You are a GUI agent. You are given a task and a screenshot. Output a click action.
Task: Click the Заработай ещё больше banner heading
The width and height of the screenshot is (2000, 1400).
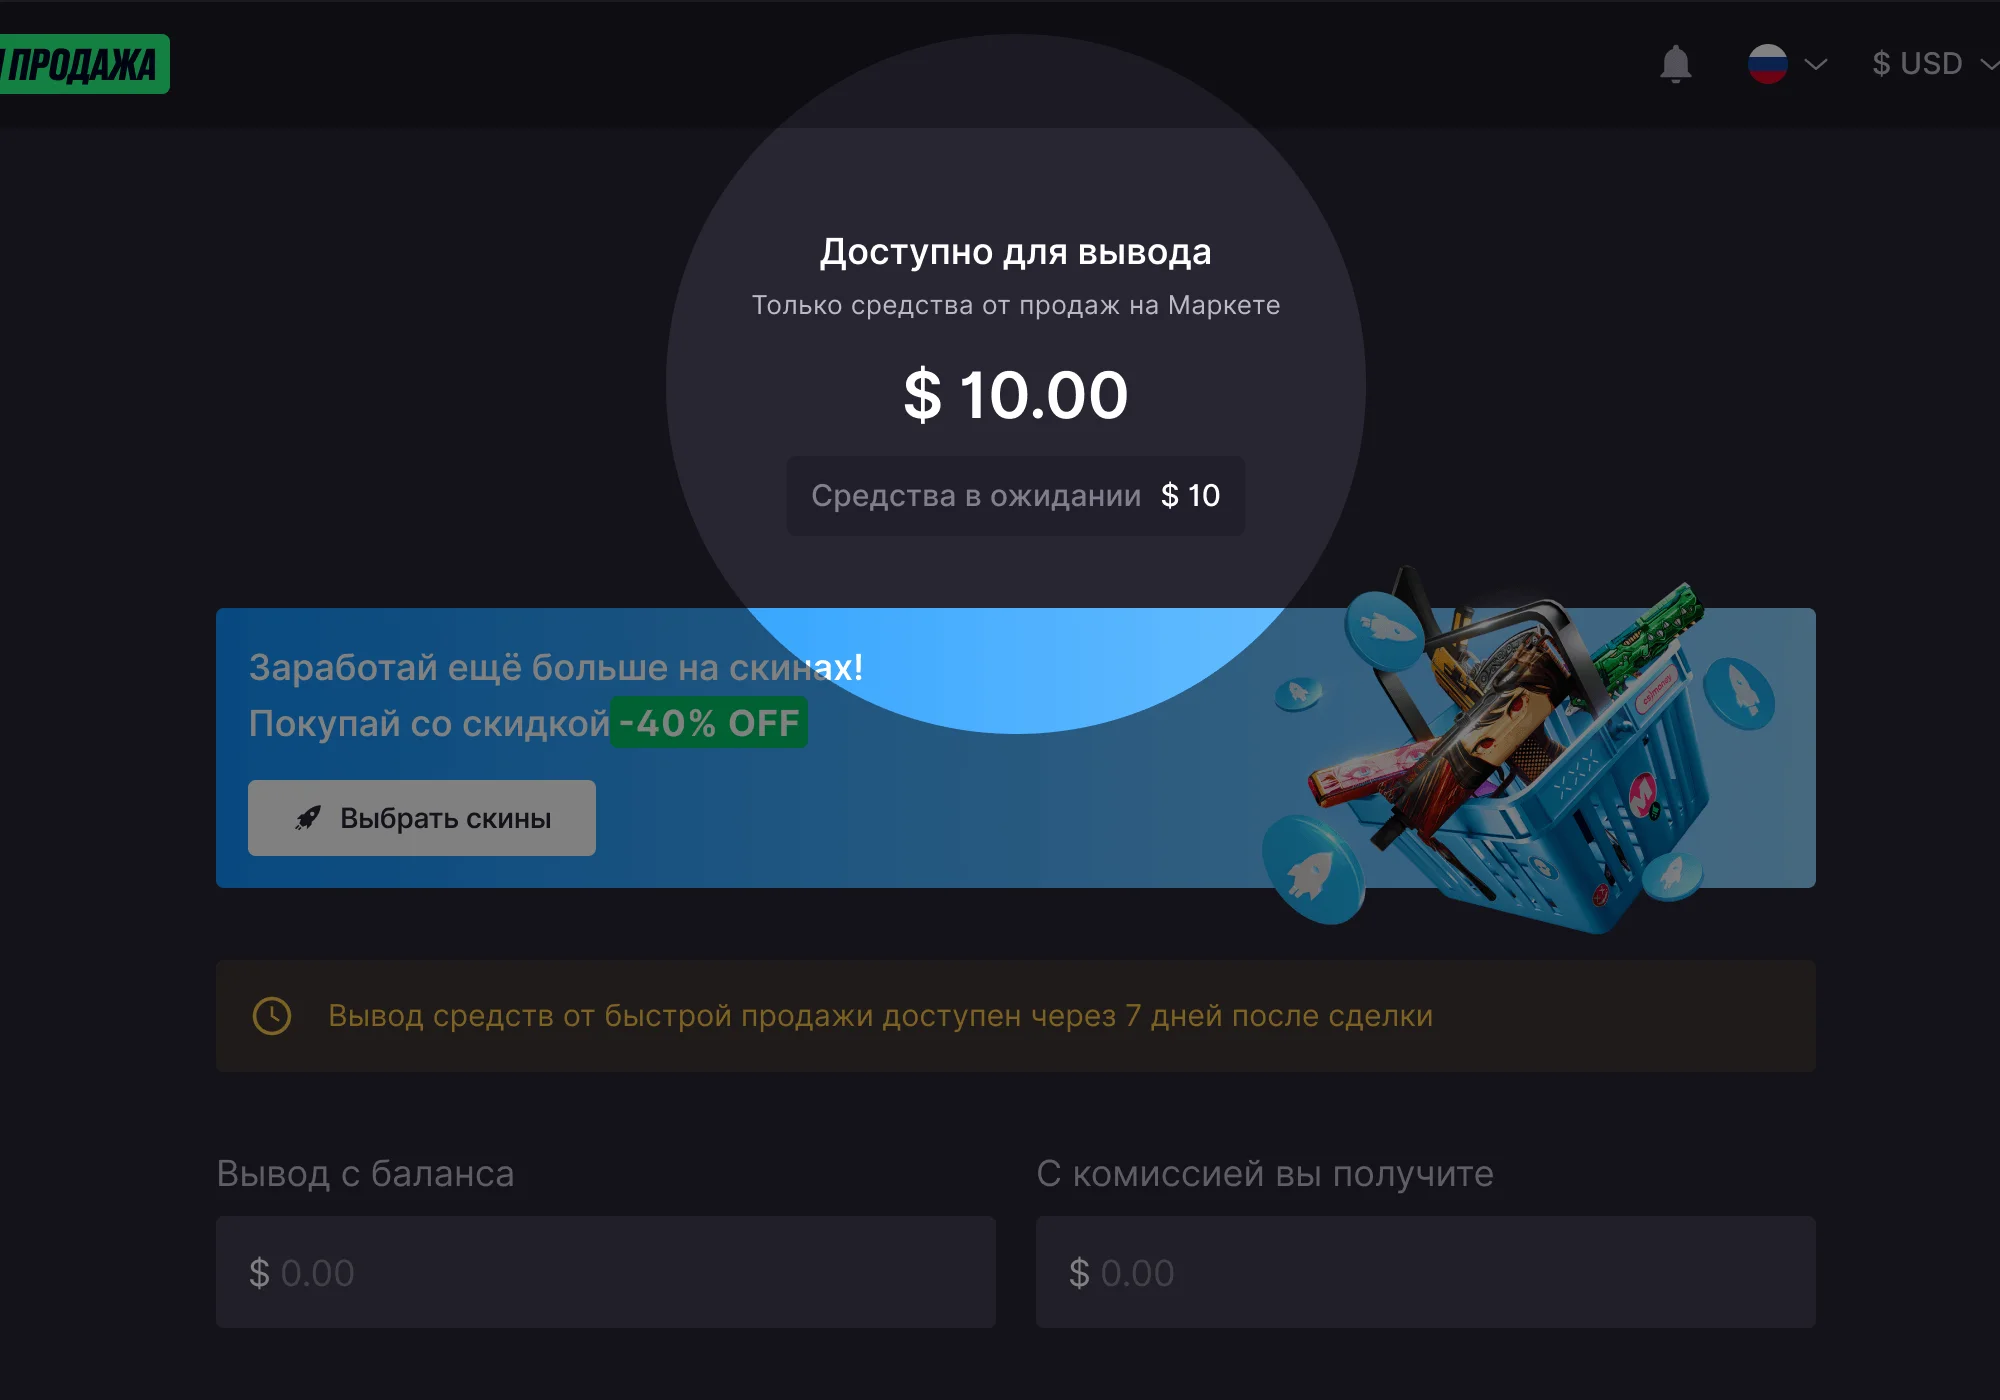pos(556,667)
